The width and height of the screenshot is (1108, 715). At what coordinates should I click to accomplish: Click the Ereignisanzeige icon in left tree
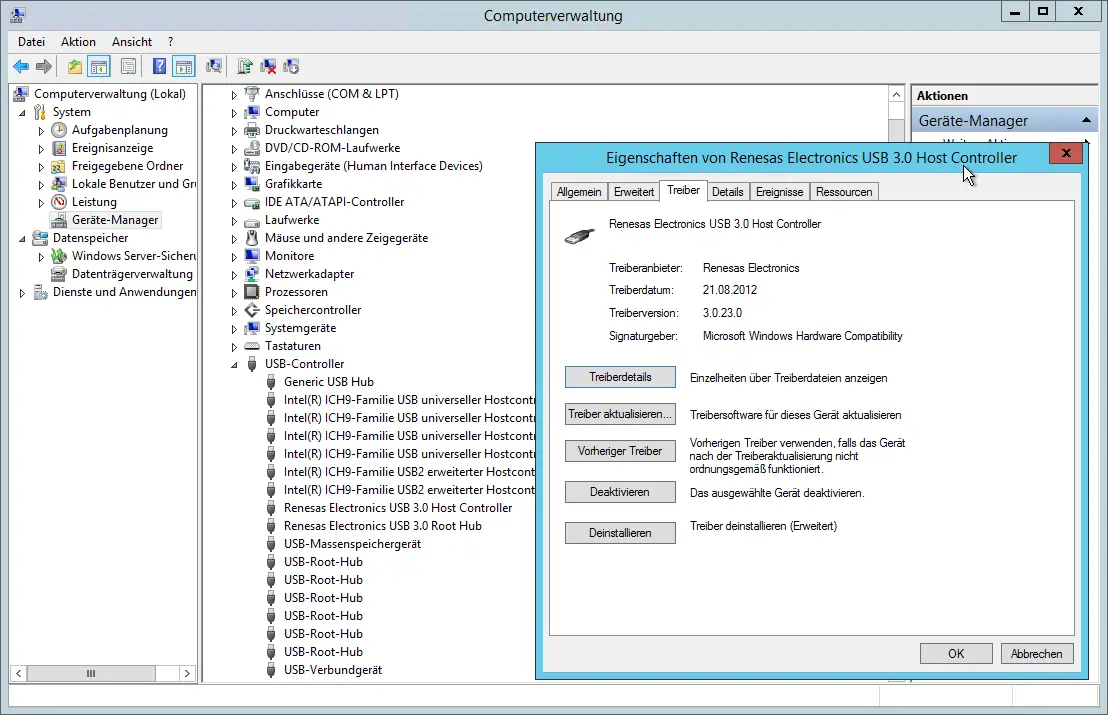click(59, 148)
